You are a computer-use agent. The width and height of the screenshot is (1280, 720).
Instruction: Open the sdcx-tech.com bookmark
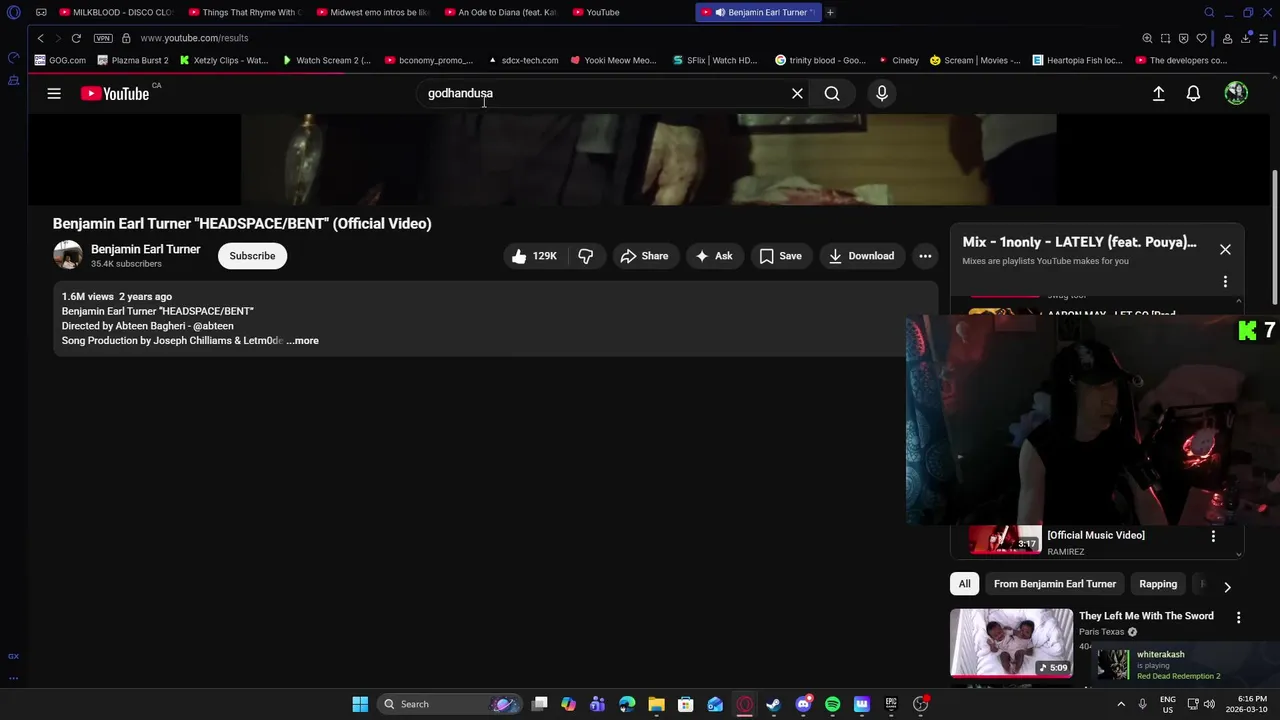coord(523,60)
